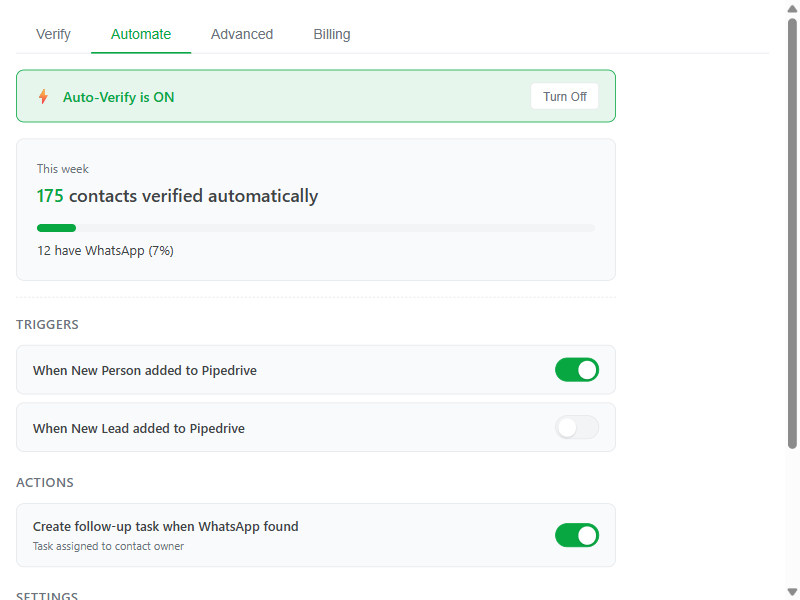Switch to the Verify tab

[53, 34]
